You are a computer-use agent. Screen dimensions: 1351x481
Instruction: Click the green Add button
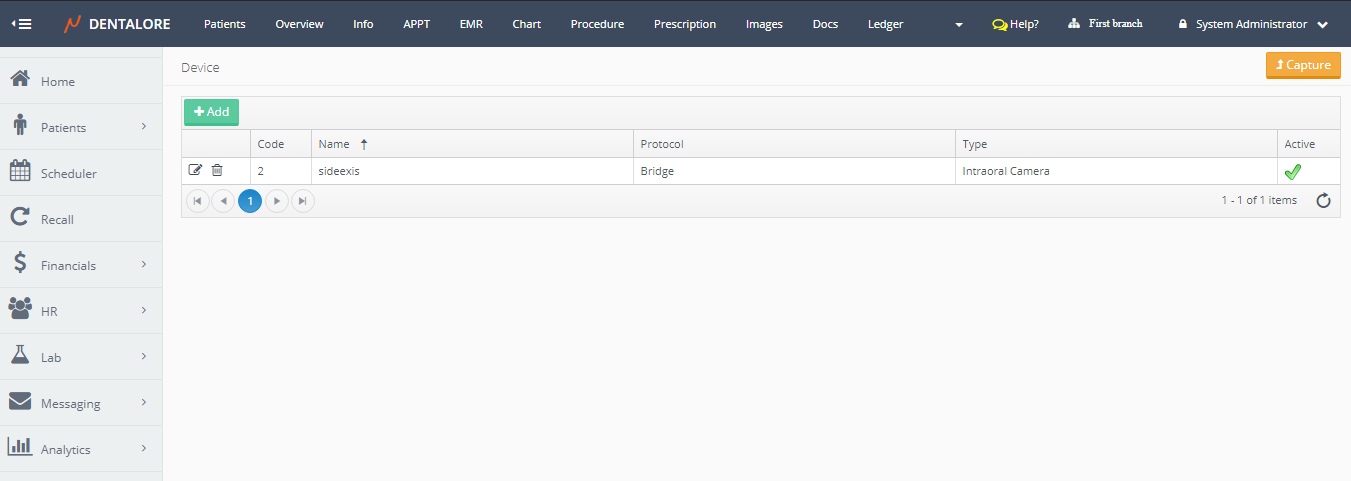coord(211,112)
